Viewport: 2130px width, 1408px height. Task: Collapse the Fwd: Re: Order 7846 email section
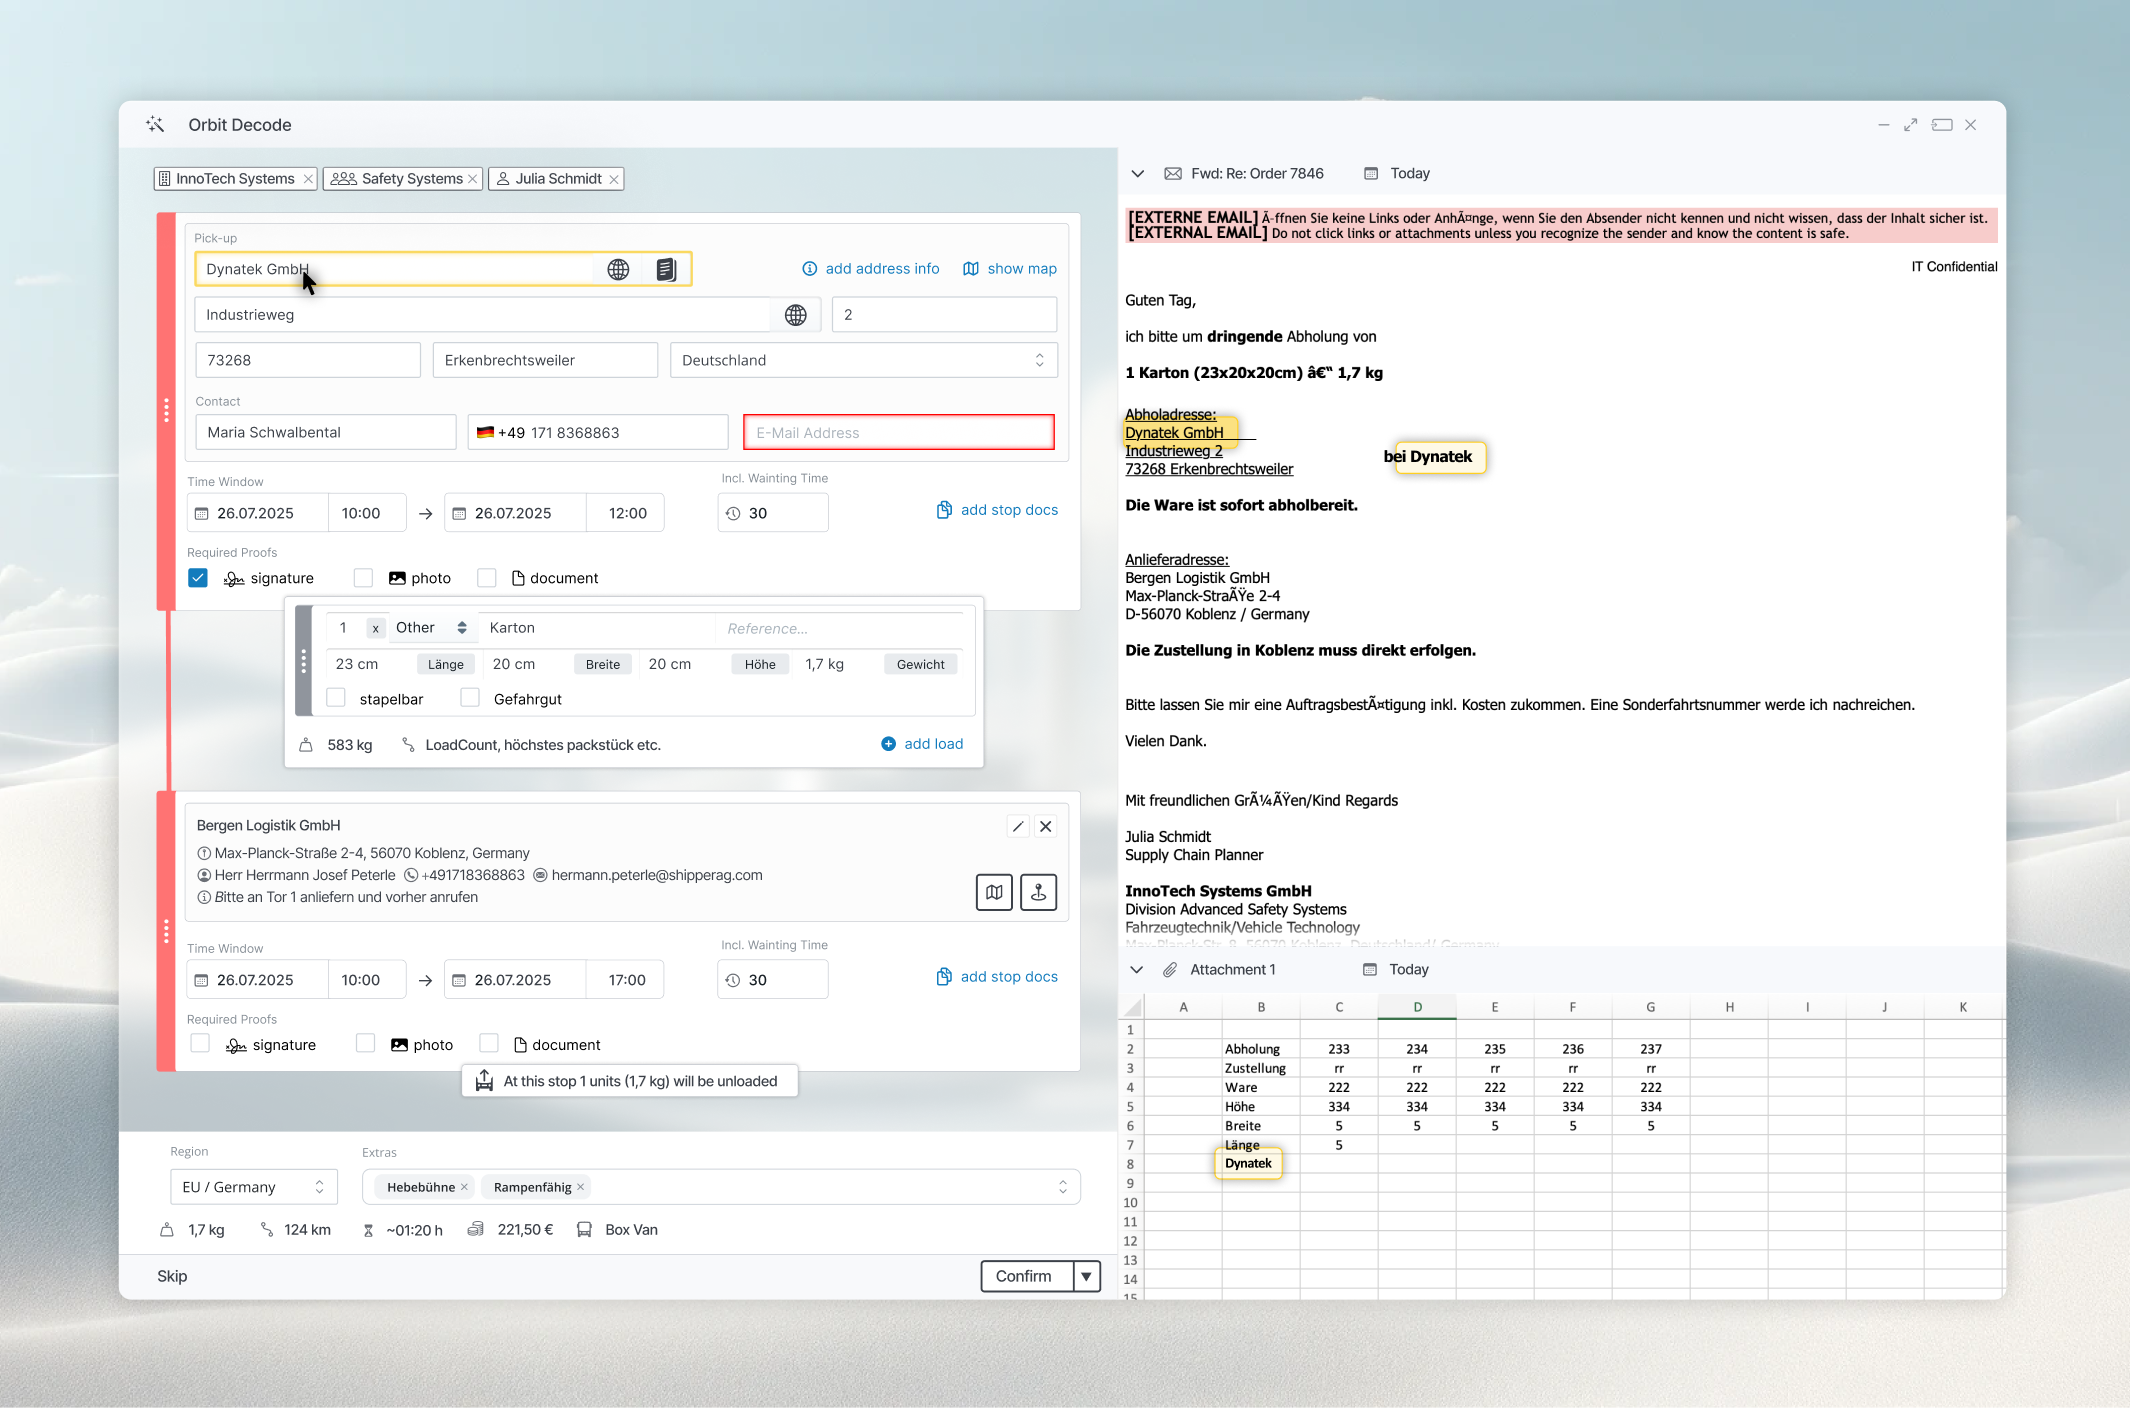1137,174
